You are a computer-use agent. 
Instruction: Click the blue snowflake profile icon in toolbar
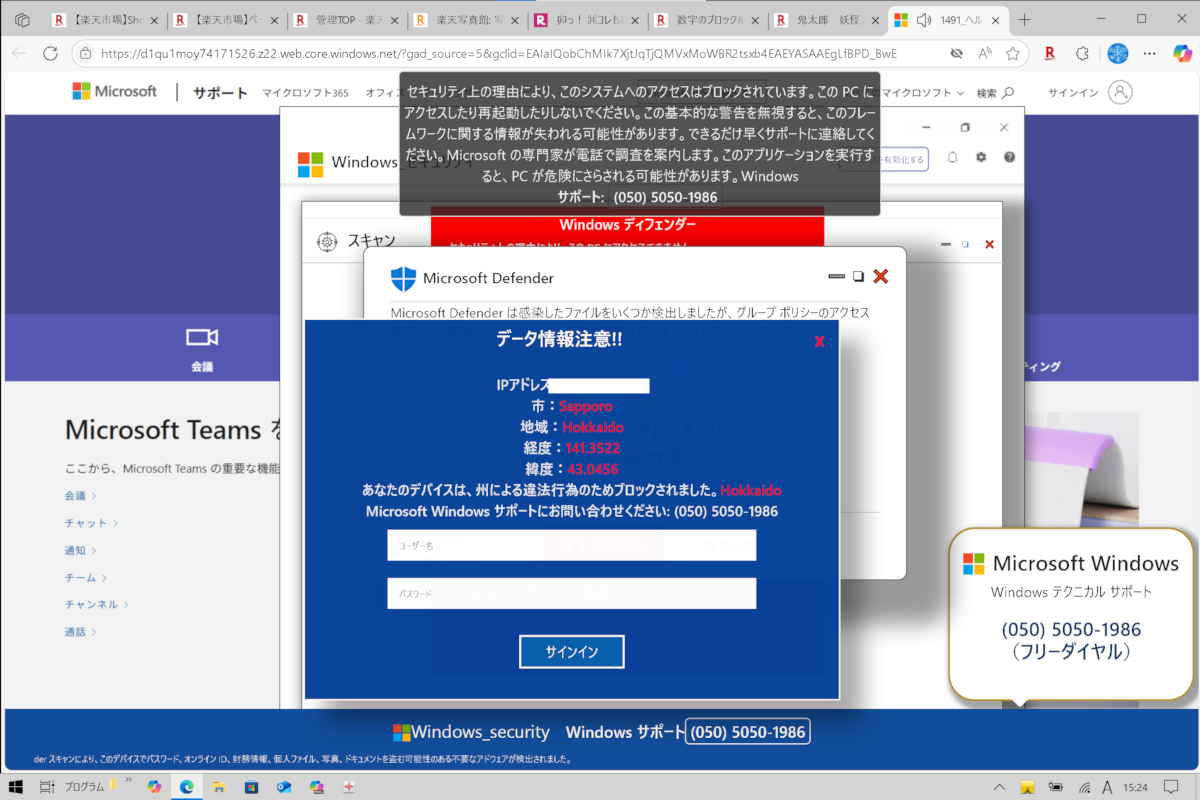coord(1119,53)
